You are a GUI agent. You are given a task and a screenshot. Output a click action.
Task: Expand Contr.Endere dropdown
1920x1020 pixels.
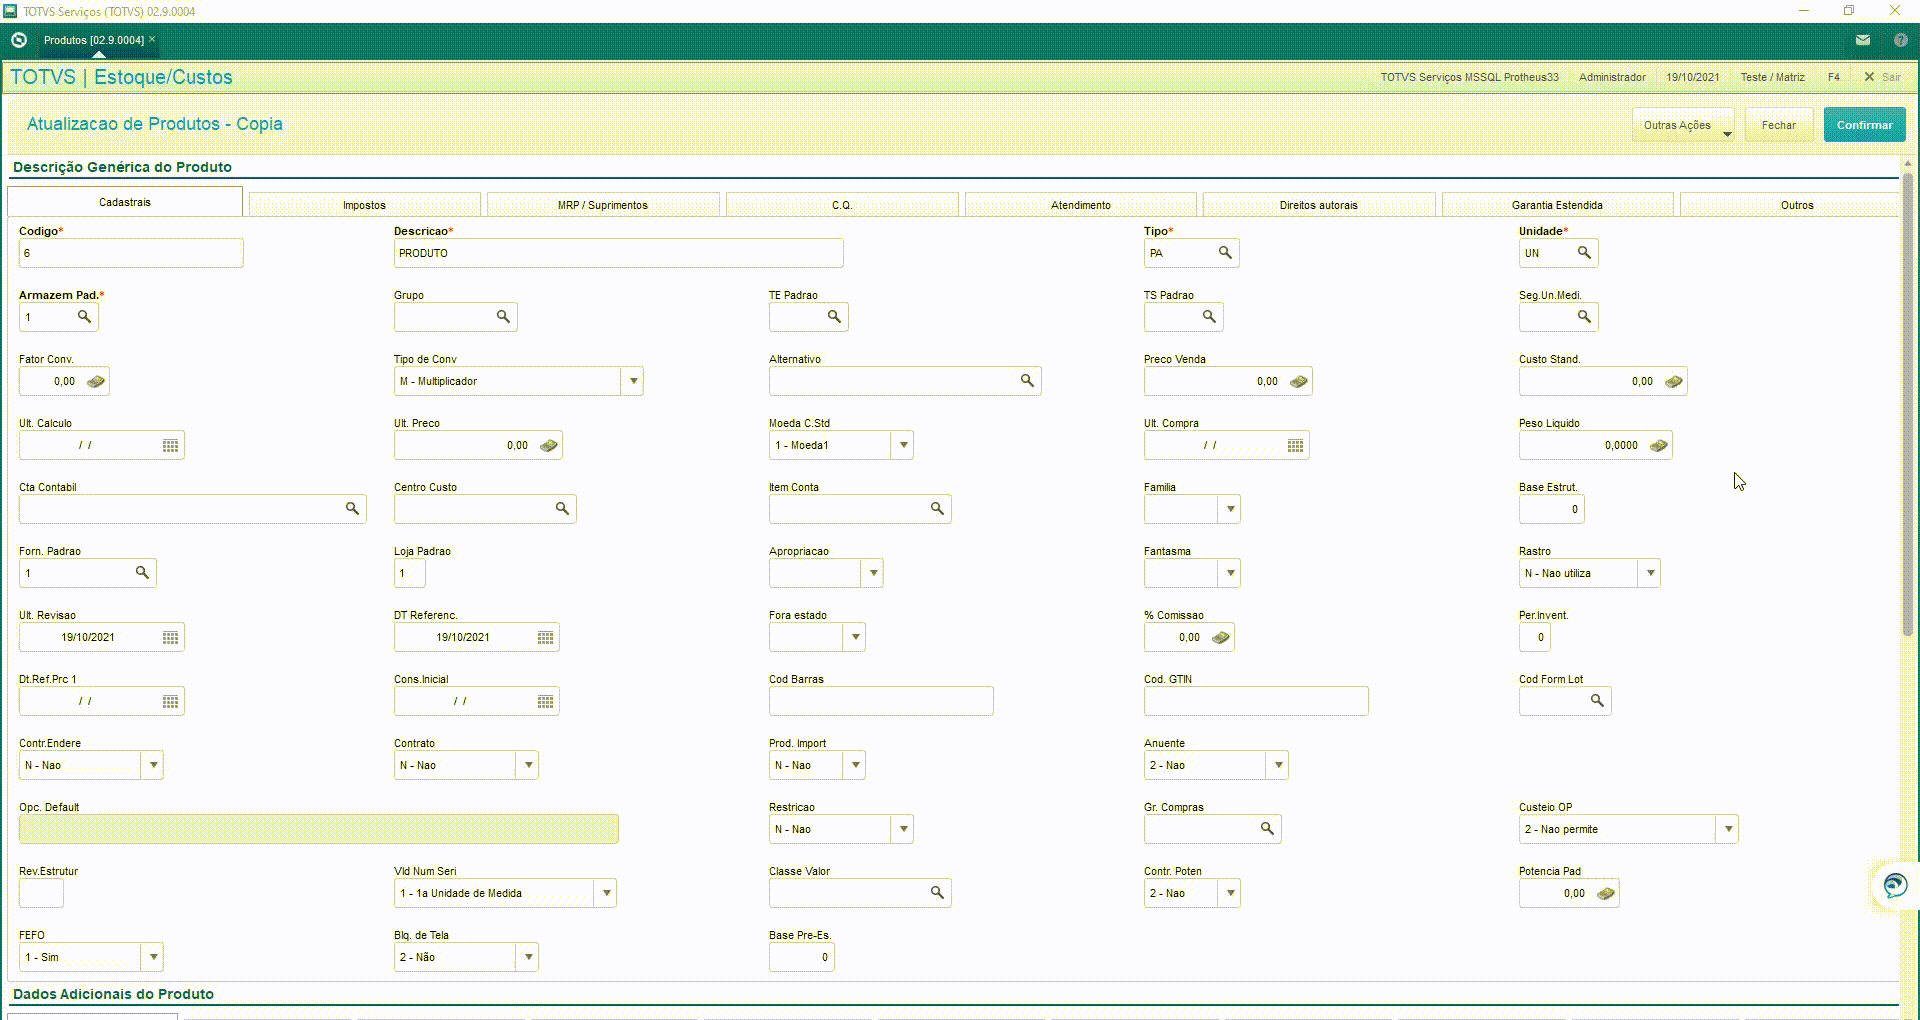point(153,765)
